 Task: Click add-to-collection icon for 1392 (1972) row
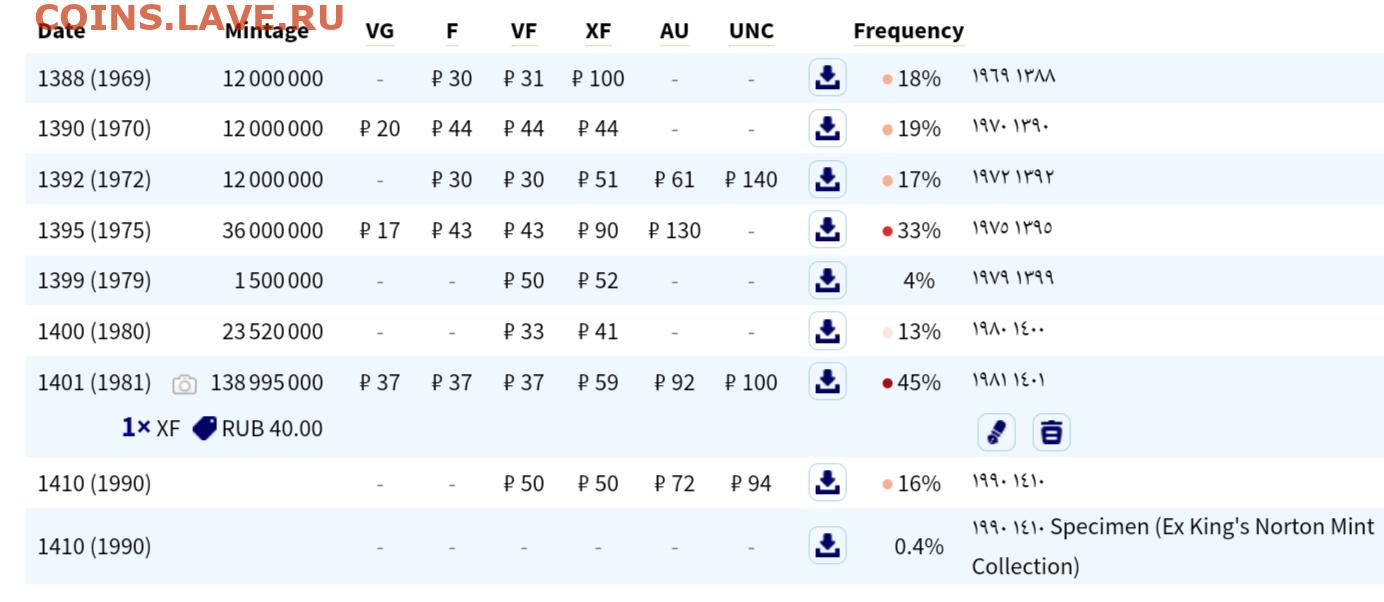pyautogui.click(x=827, y=179)
